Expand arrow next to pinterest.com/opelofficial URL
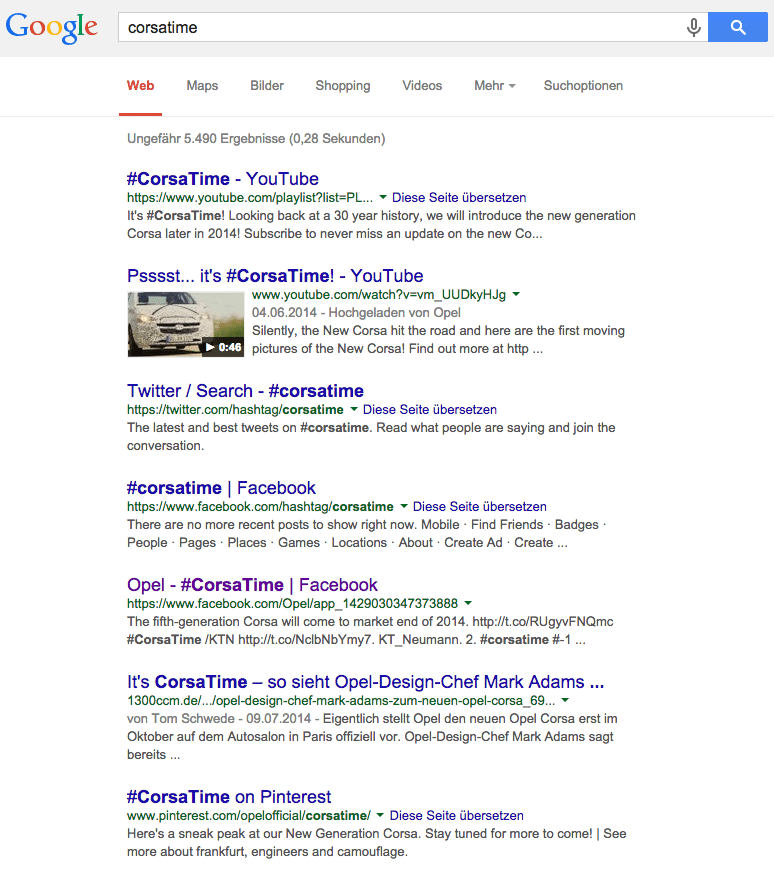Image resolution: width=774 pixels, height=873 pixels. (380, 815)
